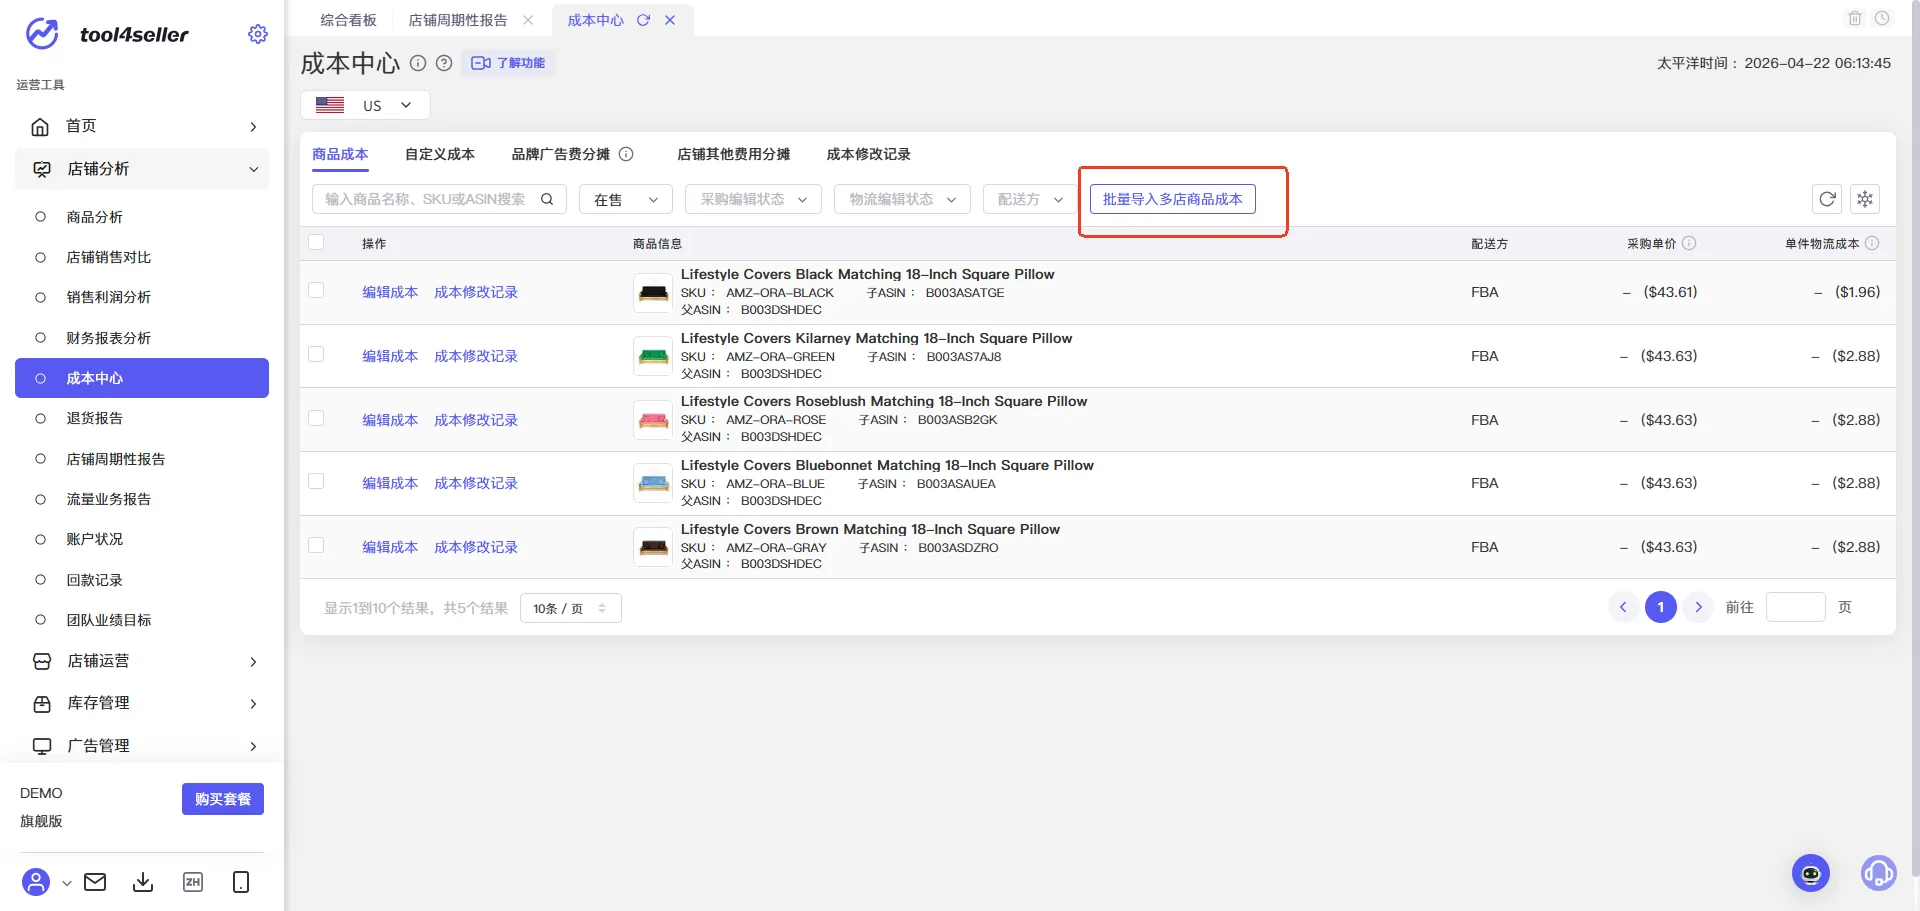Expand the 店铺运营 menu arrow
The width and height of the screenshot is (1920, 911).
pyautogui.click(x=253, y=662)
